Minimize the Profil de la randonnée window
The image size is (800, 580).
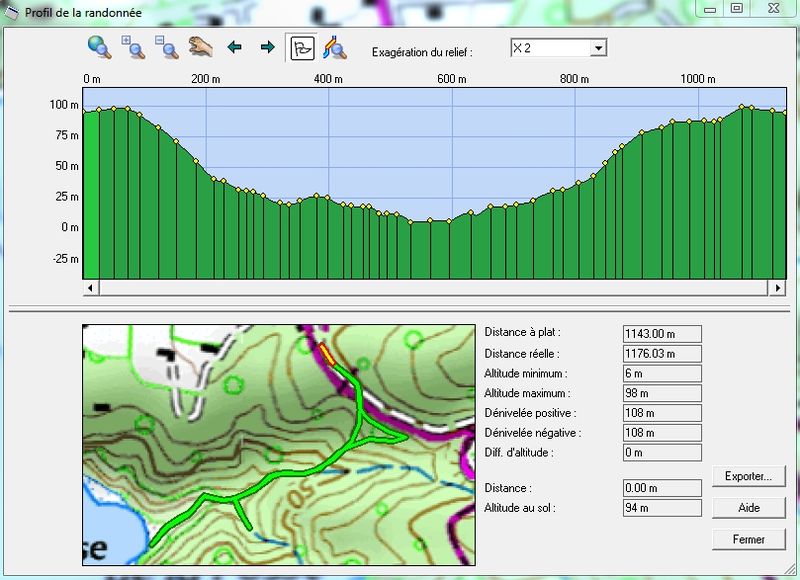coord(710,9)
